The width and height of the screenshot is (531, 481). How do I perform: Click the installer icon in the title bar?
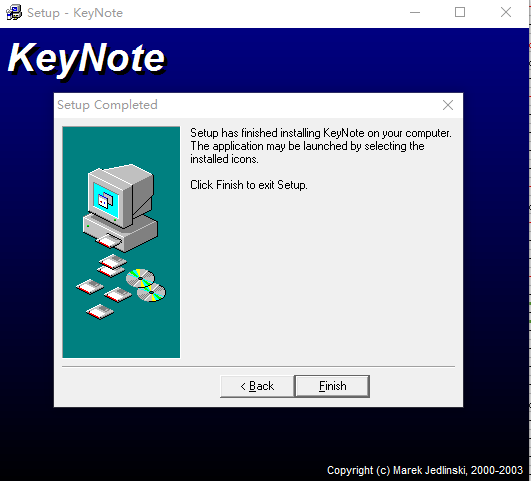(14, 13)
